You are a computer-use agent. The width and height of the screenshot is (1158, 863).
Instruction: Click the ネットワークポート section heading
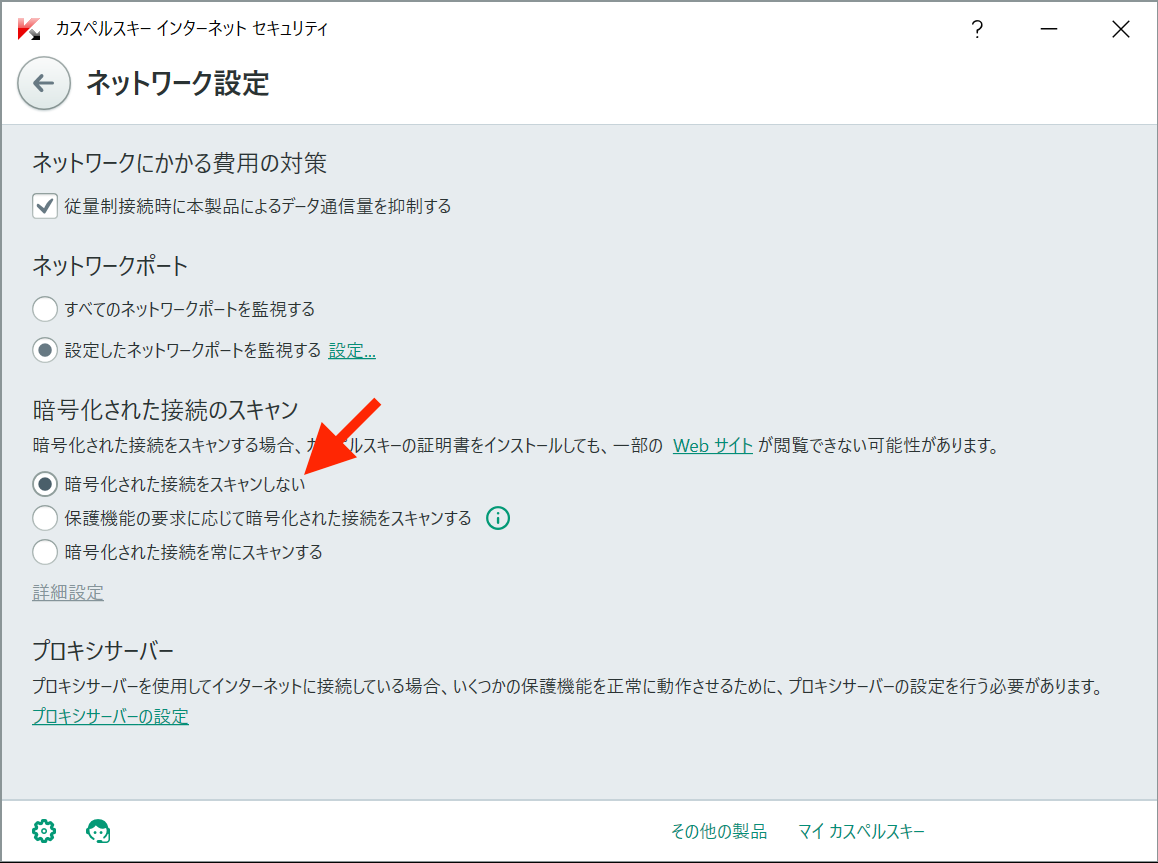point(110,266)
